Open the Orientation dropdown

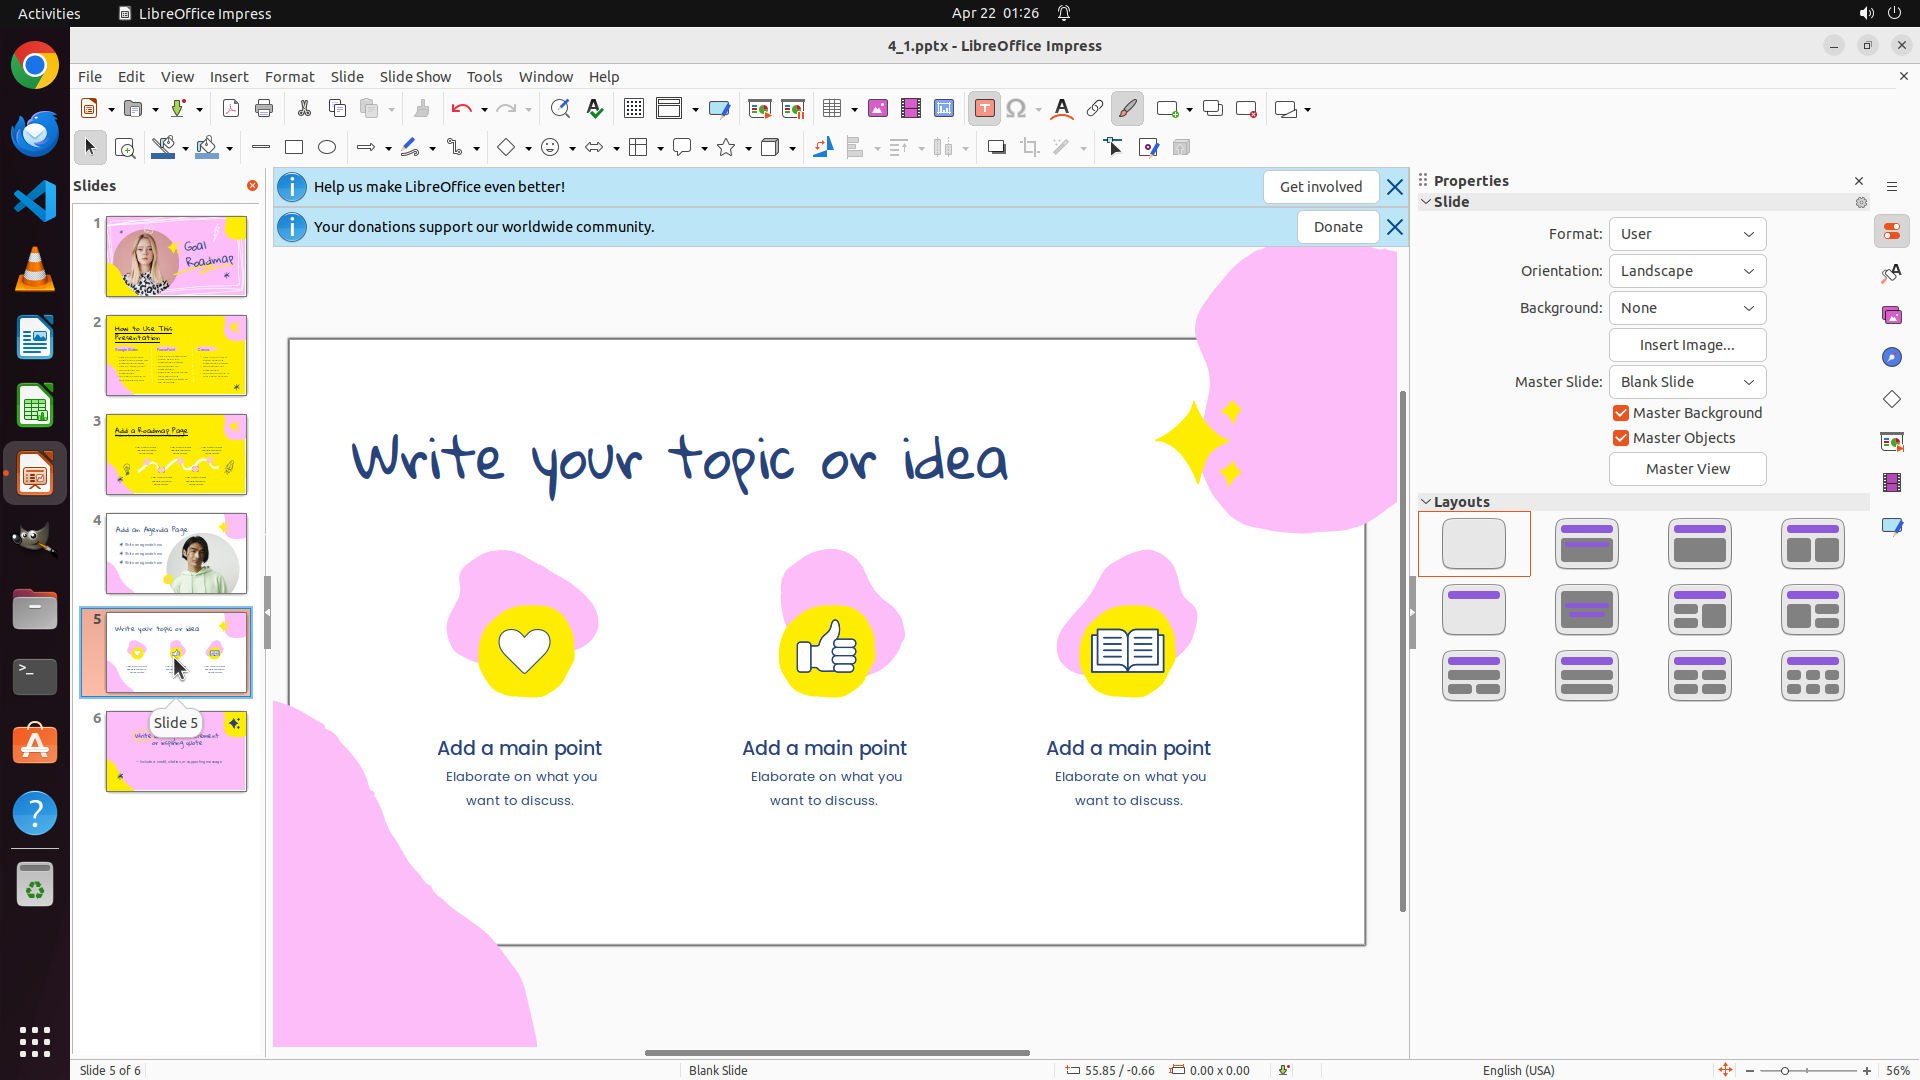[1687, 271]
